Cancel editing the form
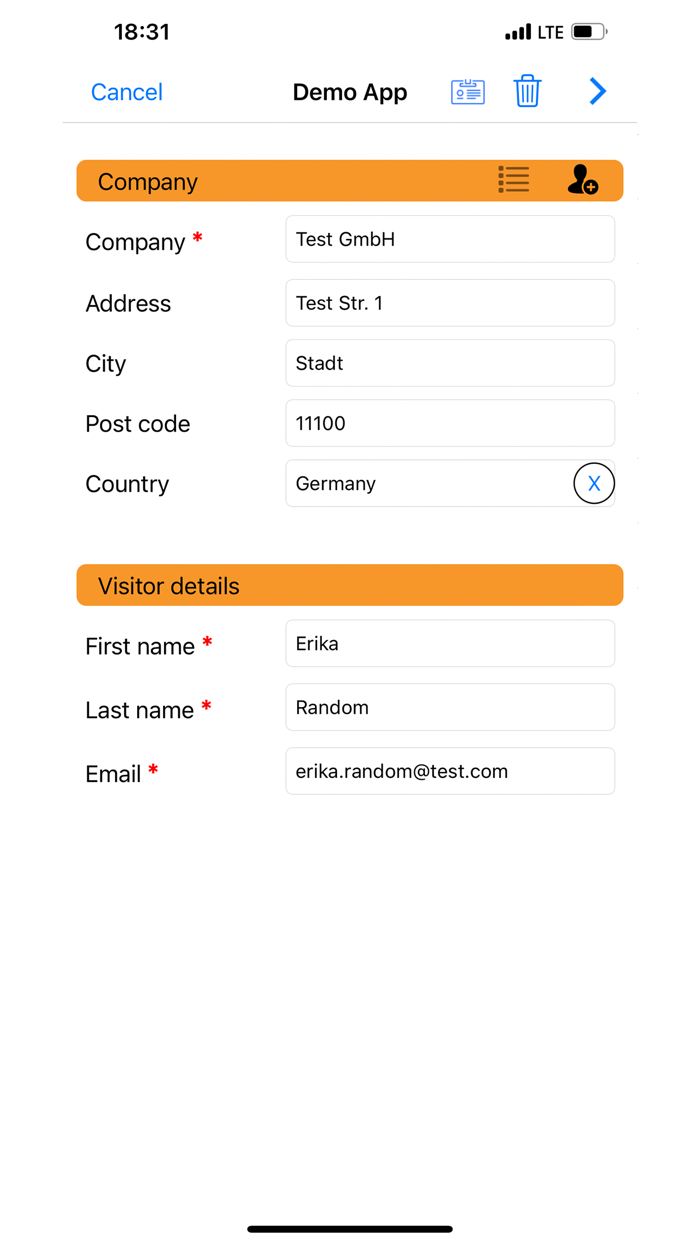The width and height of the screenshot is (700, 1244). tap(126, 92)
